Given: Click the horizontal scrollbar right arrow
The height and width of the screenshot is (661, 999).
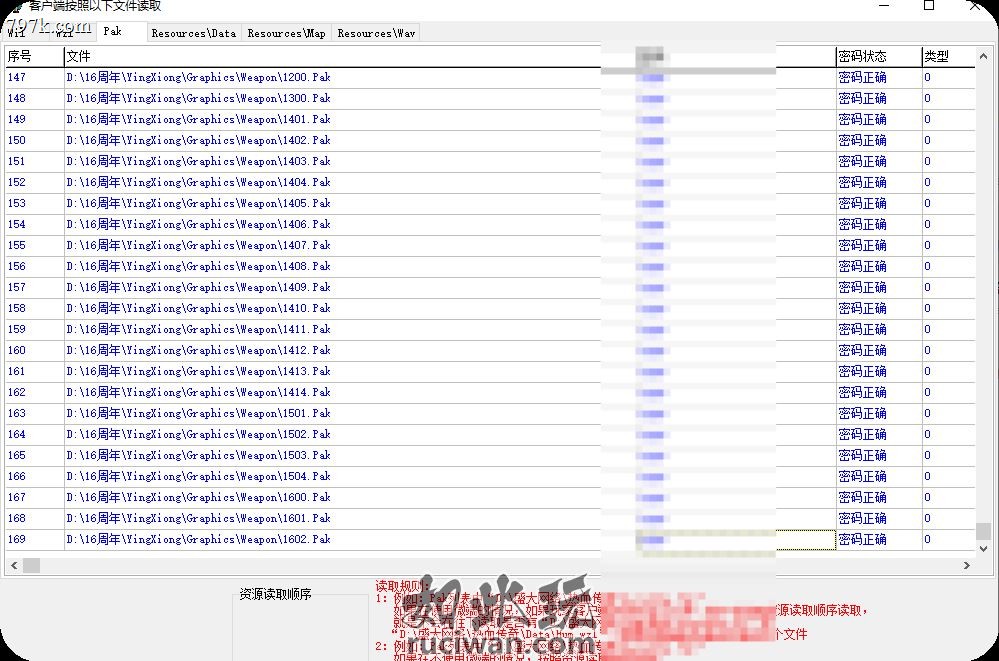Looking at the screenshot, I should (967, 565).
